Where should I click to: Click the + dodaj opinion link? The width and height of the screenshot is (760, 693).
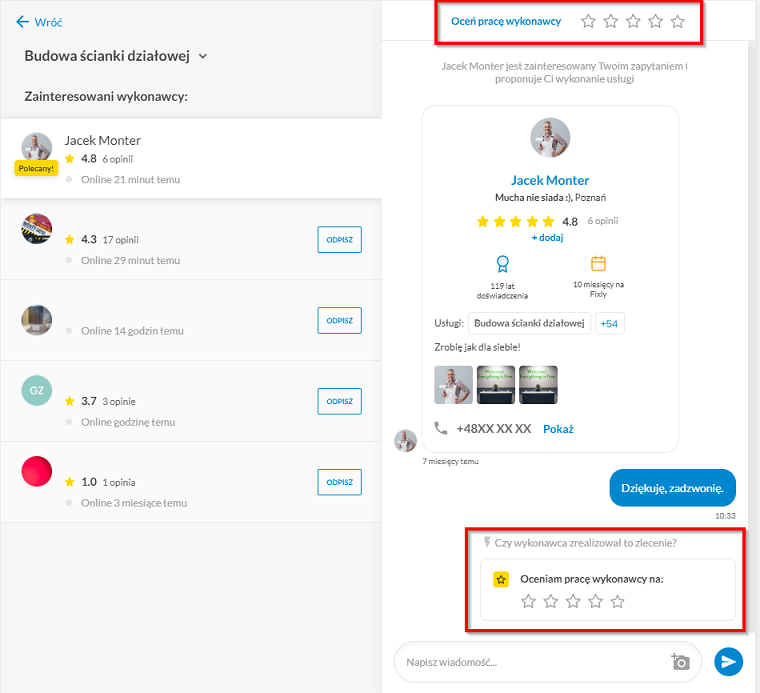coord(547,237)
